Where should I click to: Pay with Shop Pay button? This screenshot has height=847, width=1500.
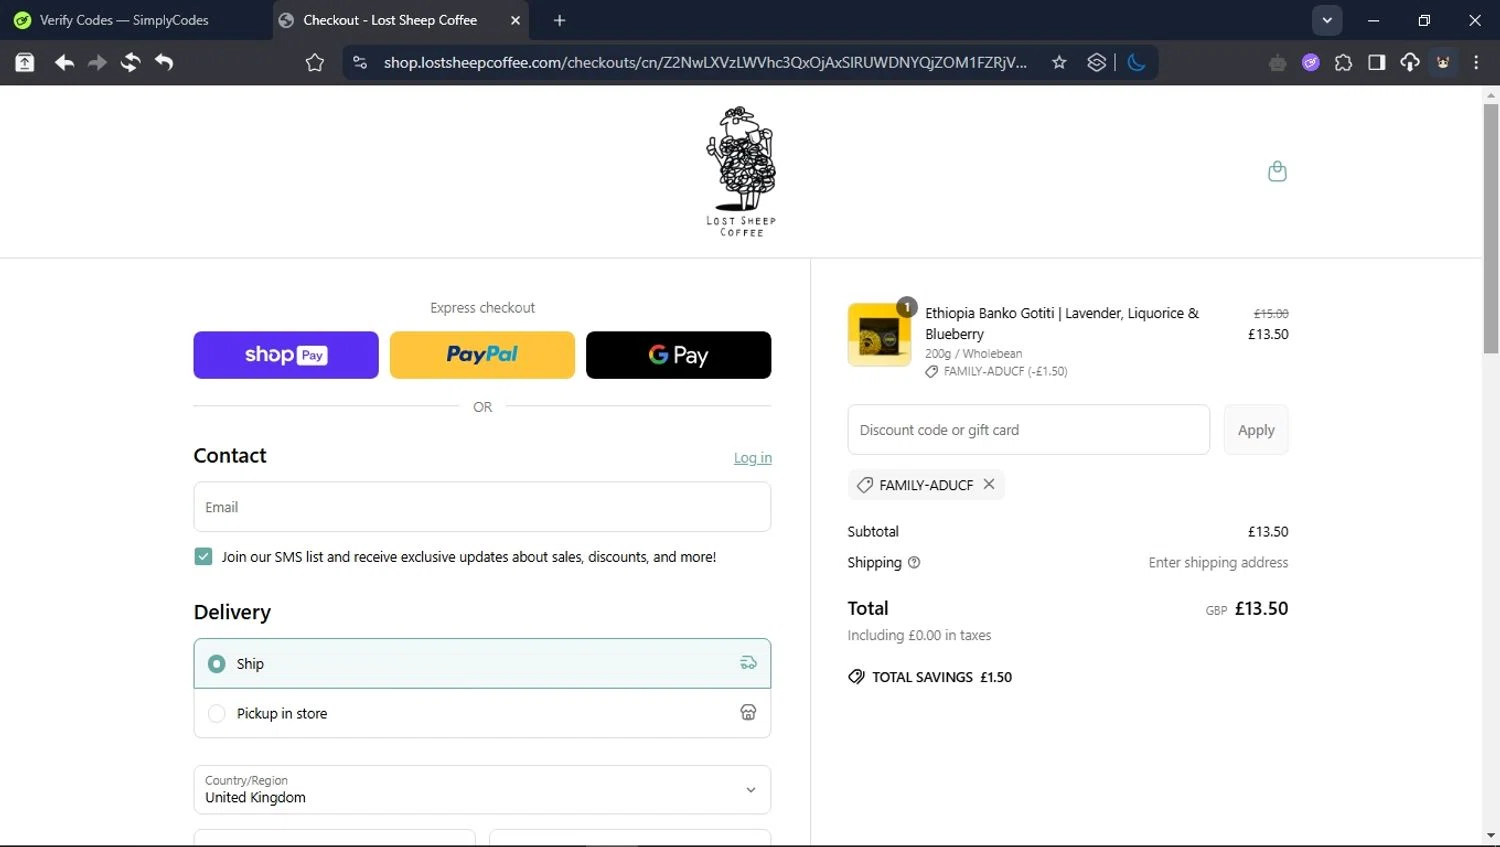(x=286, y=355)
